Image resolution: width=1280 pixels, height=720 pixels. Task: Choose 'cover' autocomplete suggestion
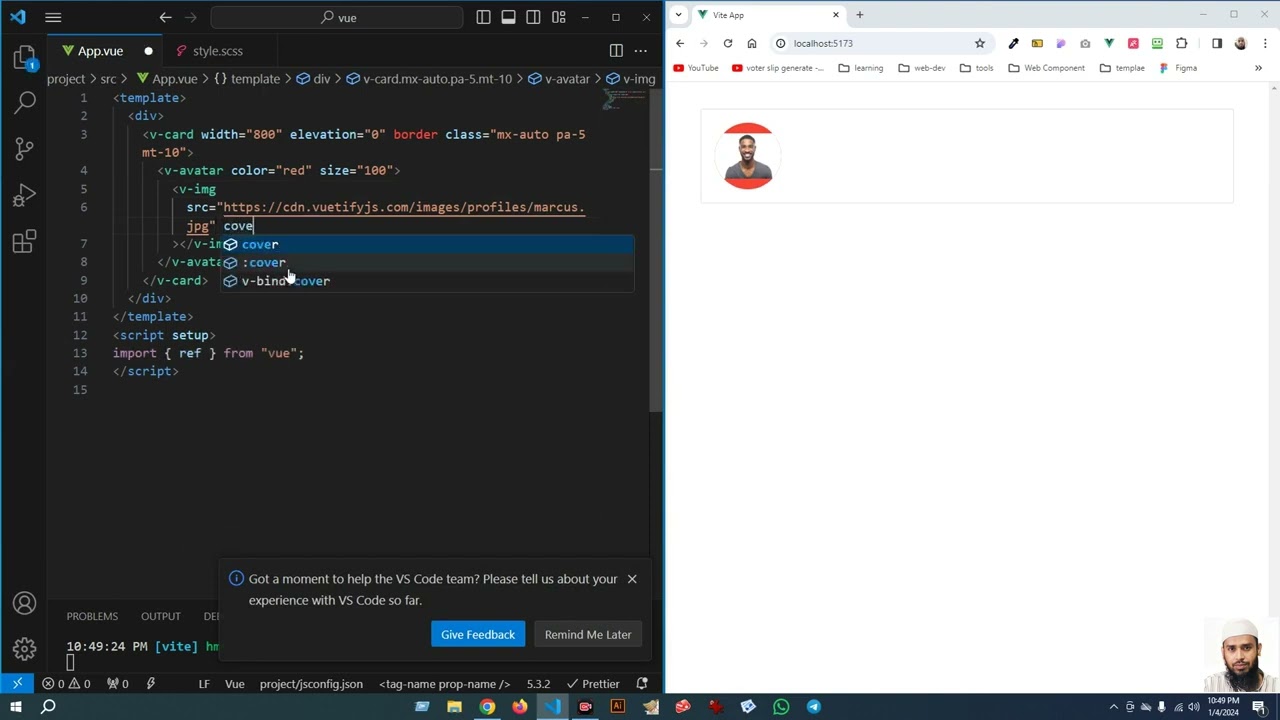coord(427,244)
